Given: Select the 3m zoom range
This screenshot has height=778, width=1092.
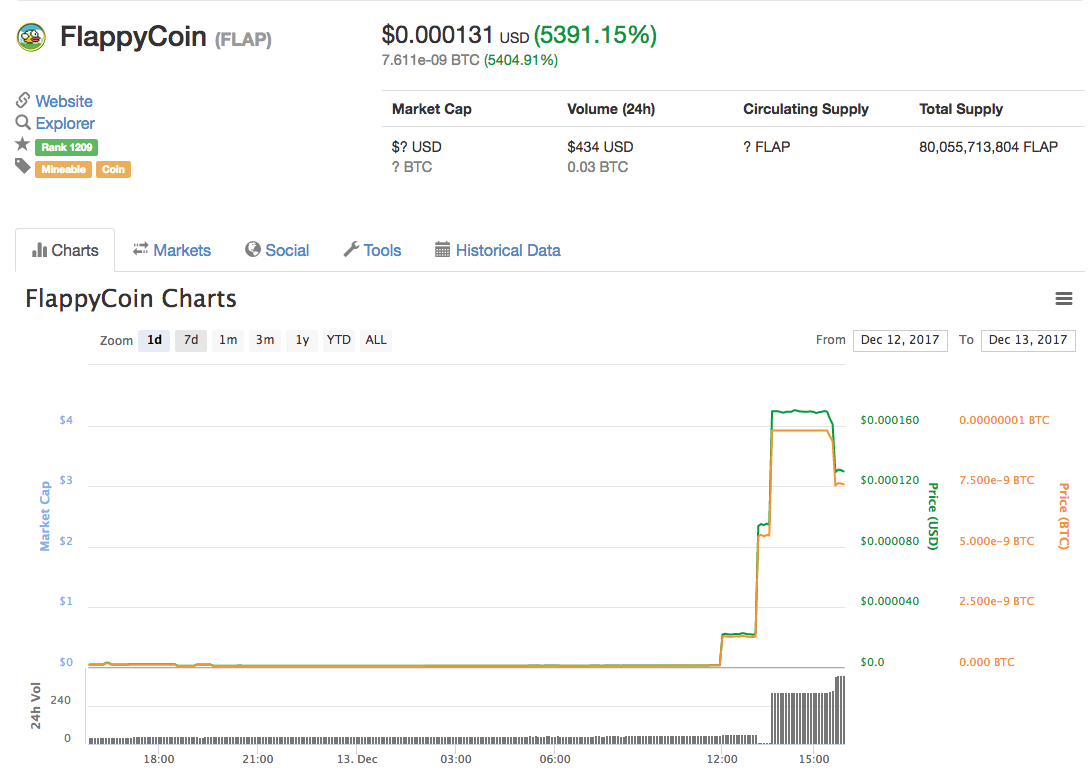Looking at the screenshot, I should [x=265, y=340].
